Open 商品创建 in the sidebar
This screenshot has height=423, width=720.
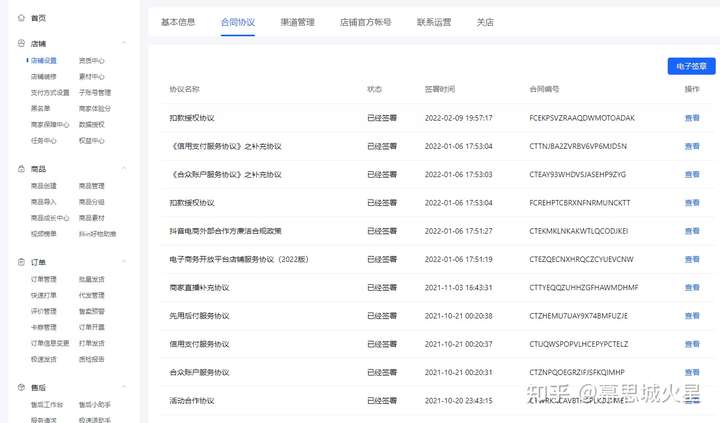point(44,186)
